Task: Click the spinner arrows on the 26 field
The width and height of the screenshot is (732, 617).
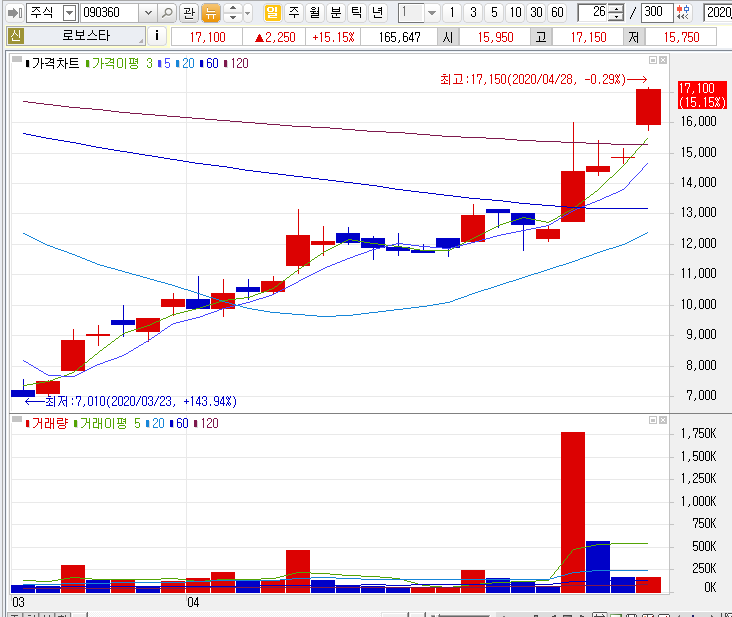Action: pyautogui.click(x=616, y=13)
